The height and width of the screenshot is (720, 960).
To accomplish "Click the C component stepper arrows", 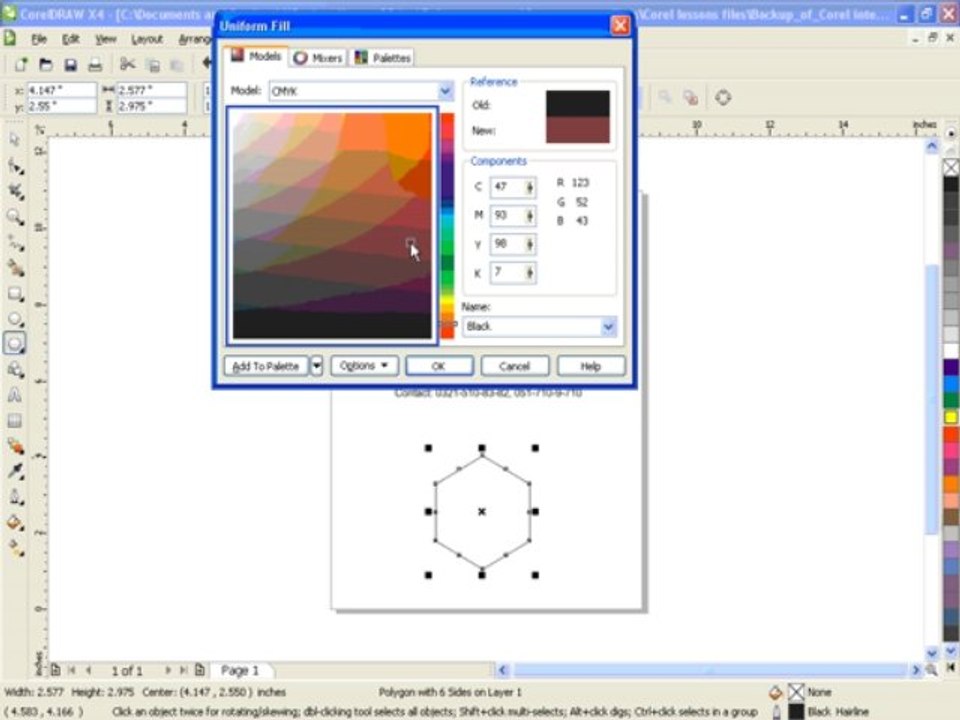I will click(x=530, y=187).
